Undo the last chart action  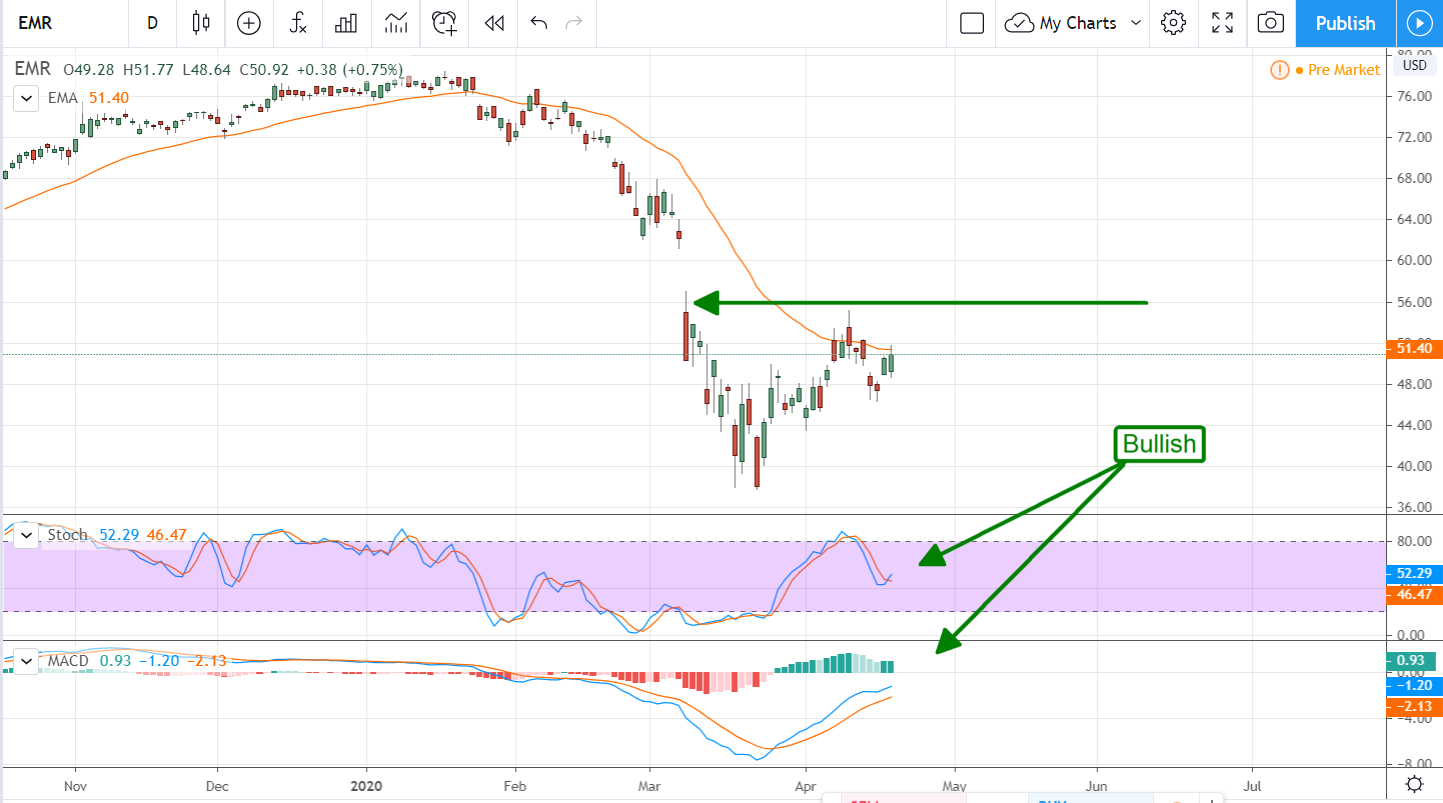click(539, 23)
